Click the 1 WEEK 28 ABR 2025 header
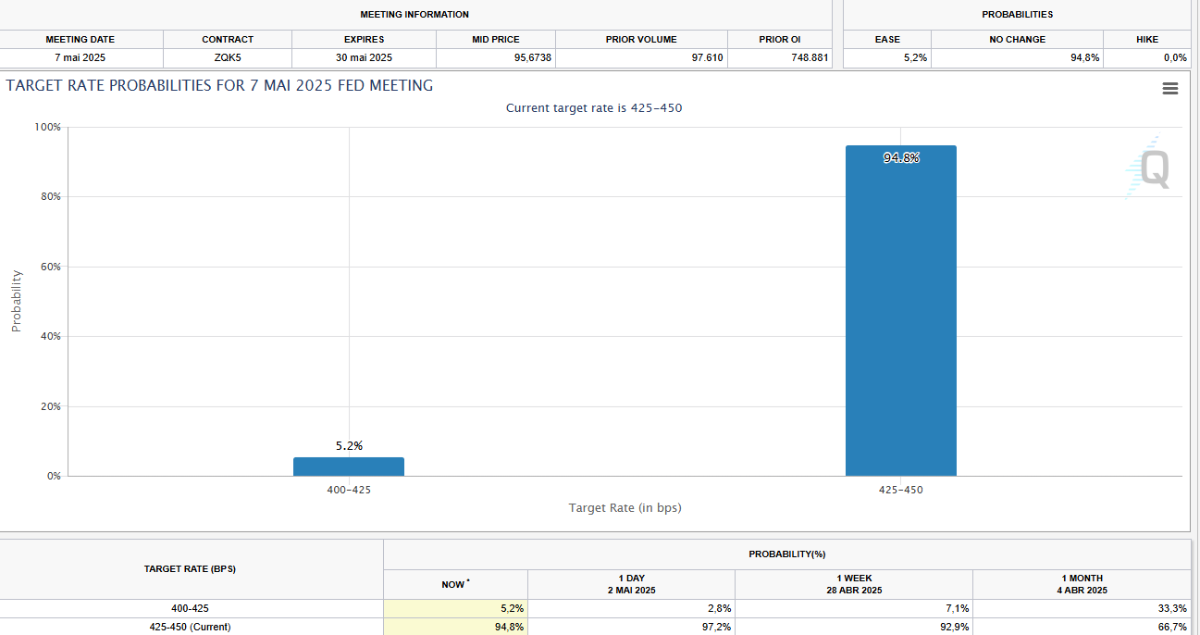This screenshot has height=635, width=1200. pos(853,584)
